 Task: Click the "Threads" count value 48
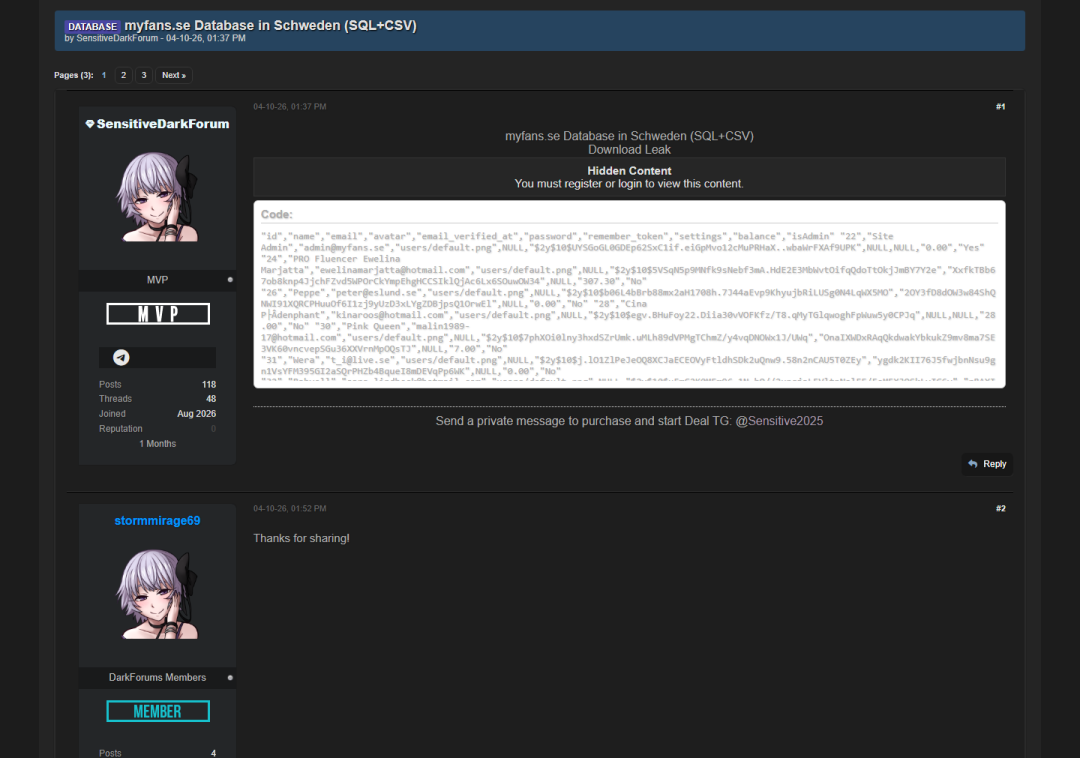[x=211, y=399]
